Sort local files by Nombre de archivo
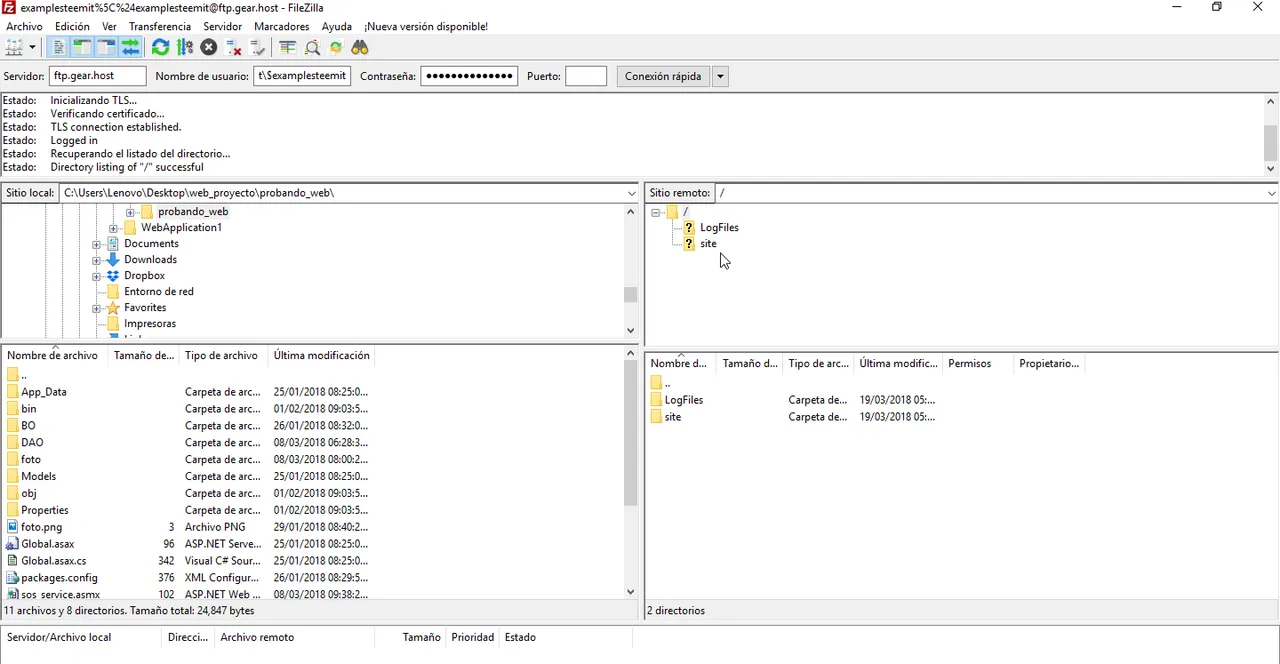This screenshot has width=1280, height=664. [55, 355]
